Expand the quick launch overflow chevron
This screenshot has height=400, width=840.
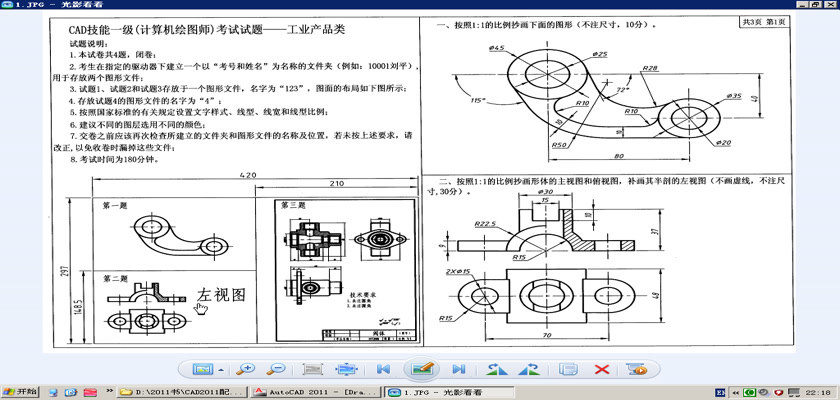coord(110,391)
